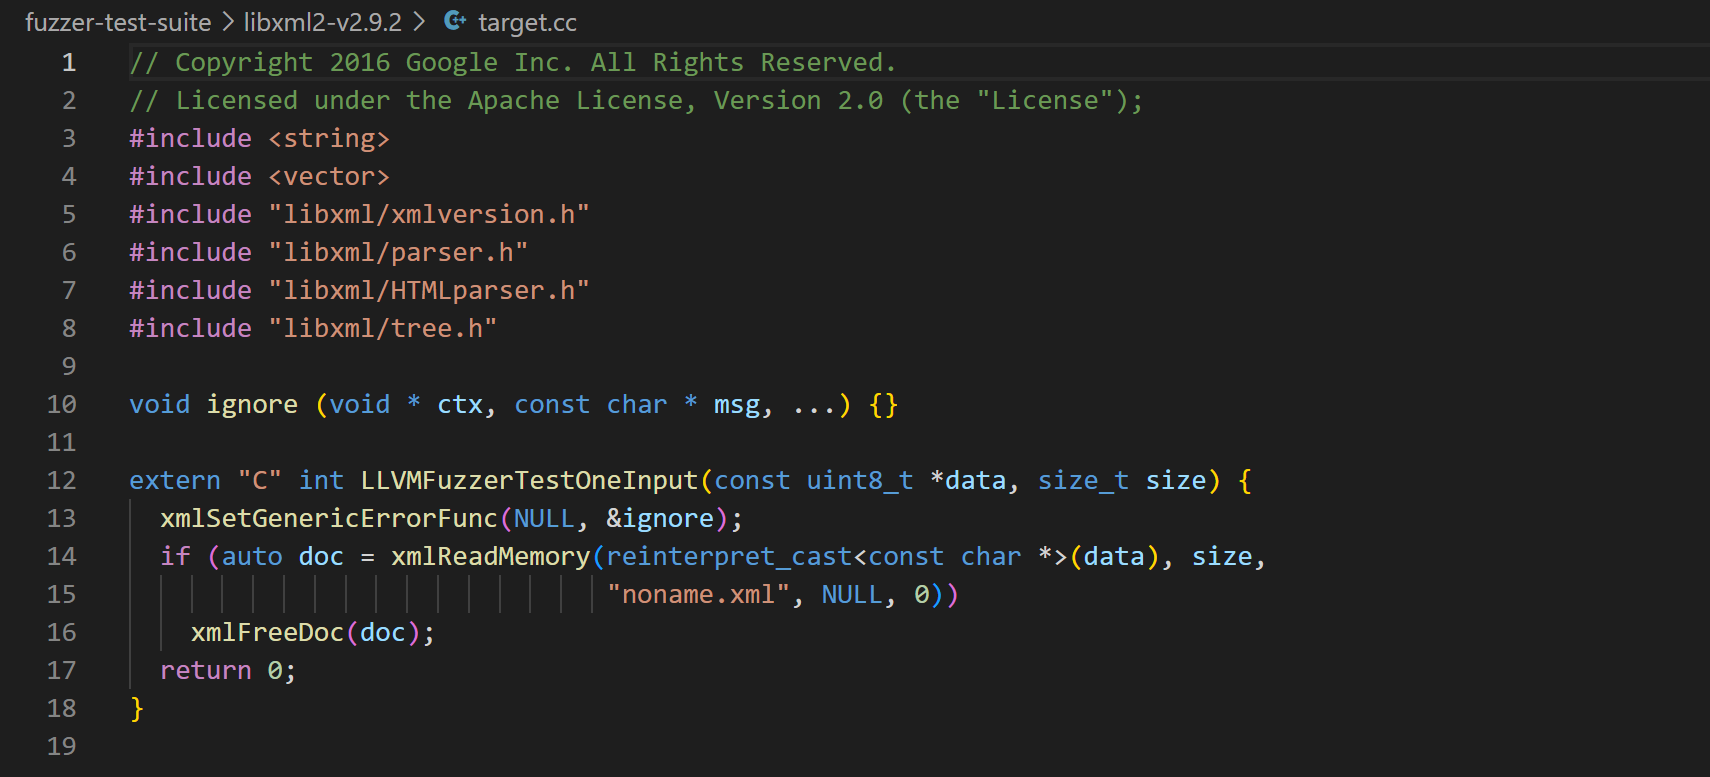Click the xmlFreeDoc function call
The height and width of the screenshot is (777, 1710).
click(267, 633)
